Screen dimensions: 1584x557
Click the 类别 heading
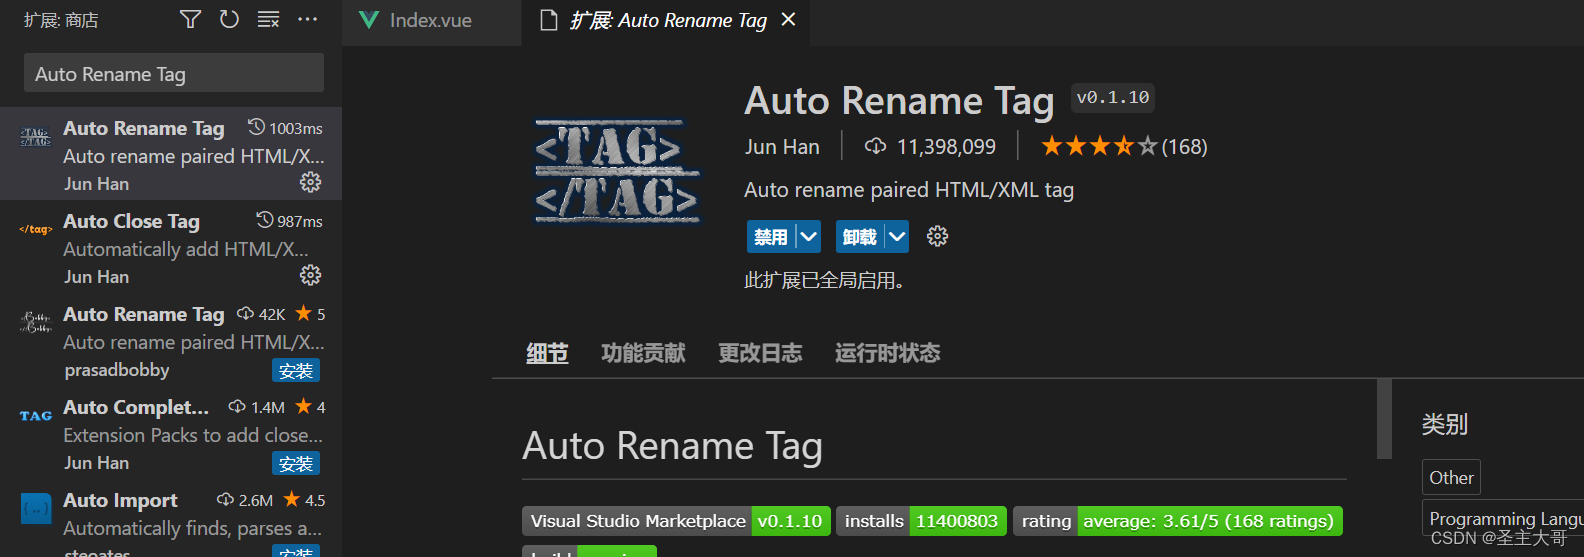(1445, 424)
